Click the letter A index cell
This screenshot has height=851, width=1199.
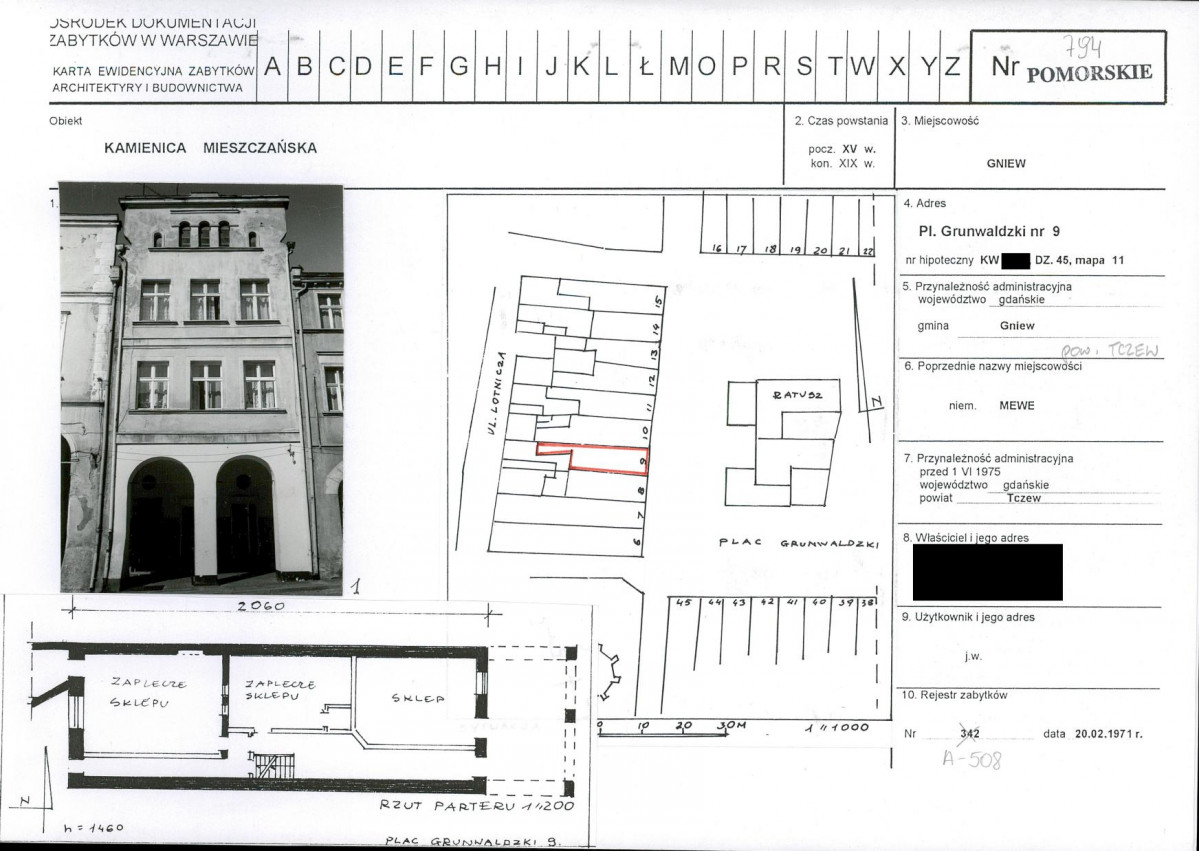coord(272,67)
